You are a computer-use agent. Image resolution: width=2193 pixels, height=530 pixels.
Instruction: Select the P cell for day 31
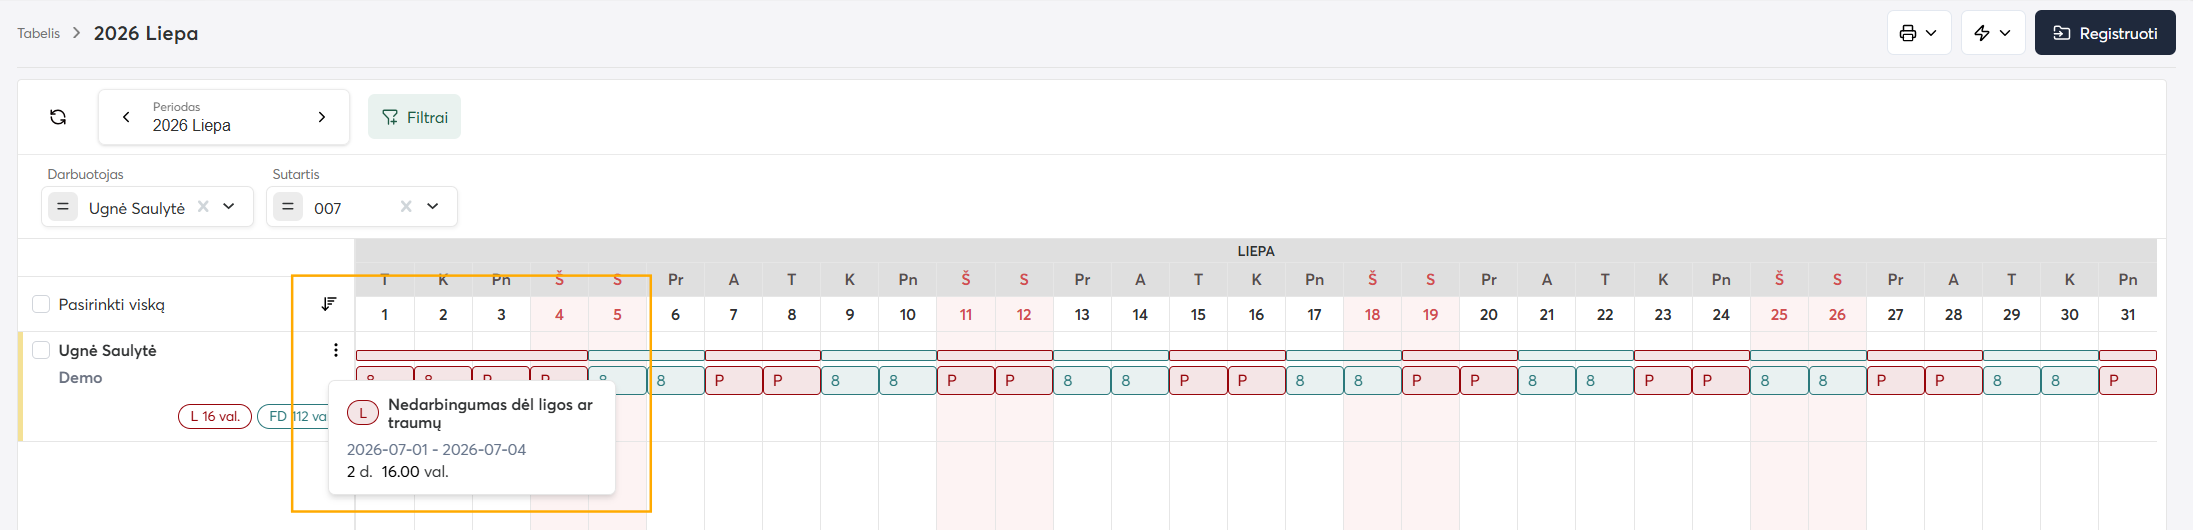click(x=2127, y=381)
